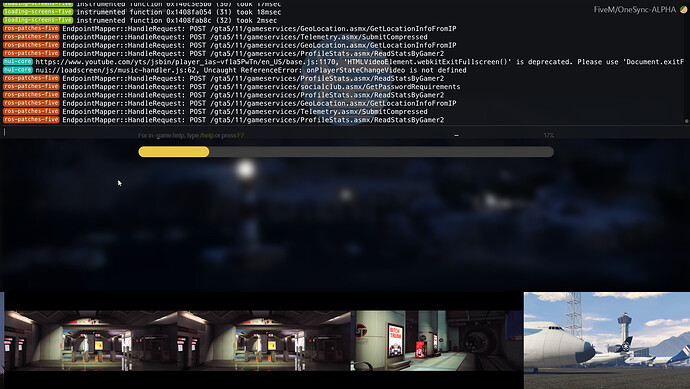Viewport: 690px width, 389px height.
Task: Open the subway tunnel platform thumbnail
Action: [437, 340]
